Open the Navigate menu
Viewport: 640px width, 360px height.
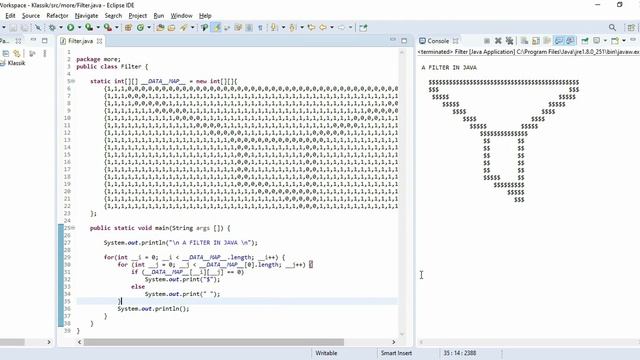tap(86, 16)
